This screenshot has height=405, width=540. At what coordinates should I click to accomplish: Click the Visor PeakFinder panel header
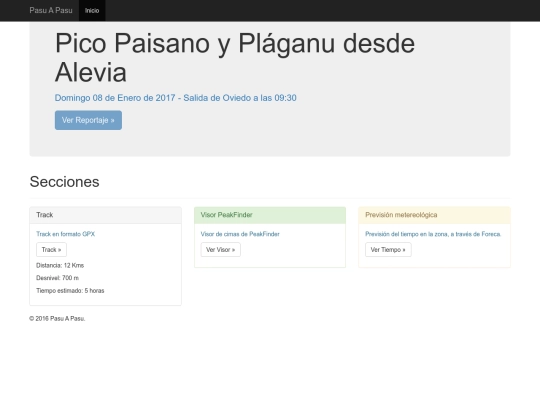coord(270,215)
